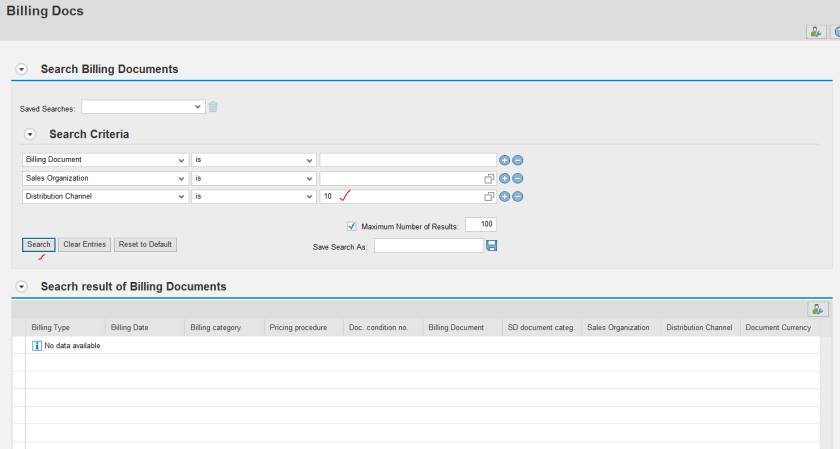Click the Maximum Number of Results value field
Viewport: 840px width, 449px height.
pos(481,224)
